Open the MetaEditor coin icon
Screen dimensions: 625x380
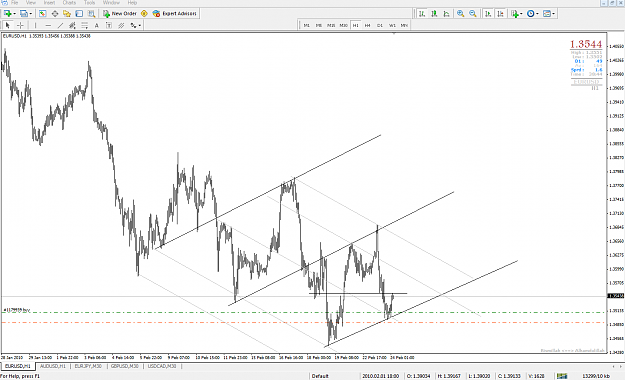point(144,14)
